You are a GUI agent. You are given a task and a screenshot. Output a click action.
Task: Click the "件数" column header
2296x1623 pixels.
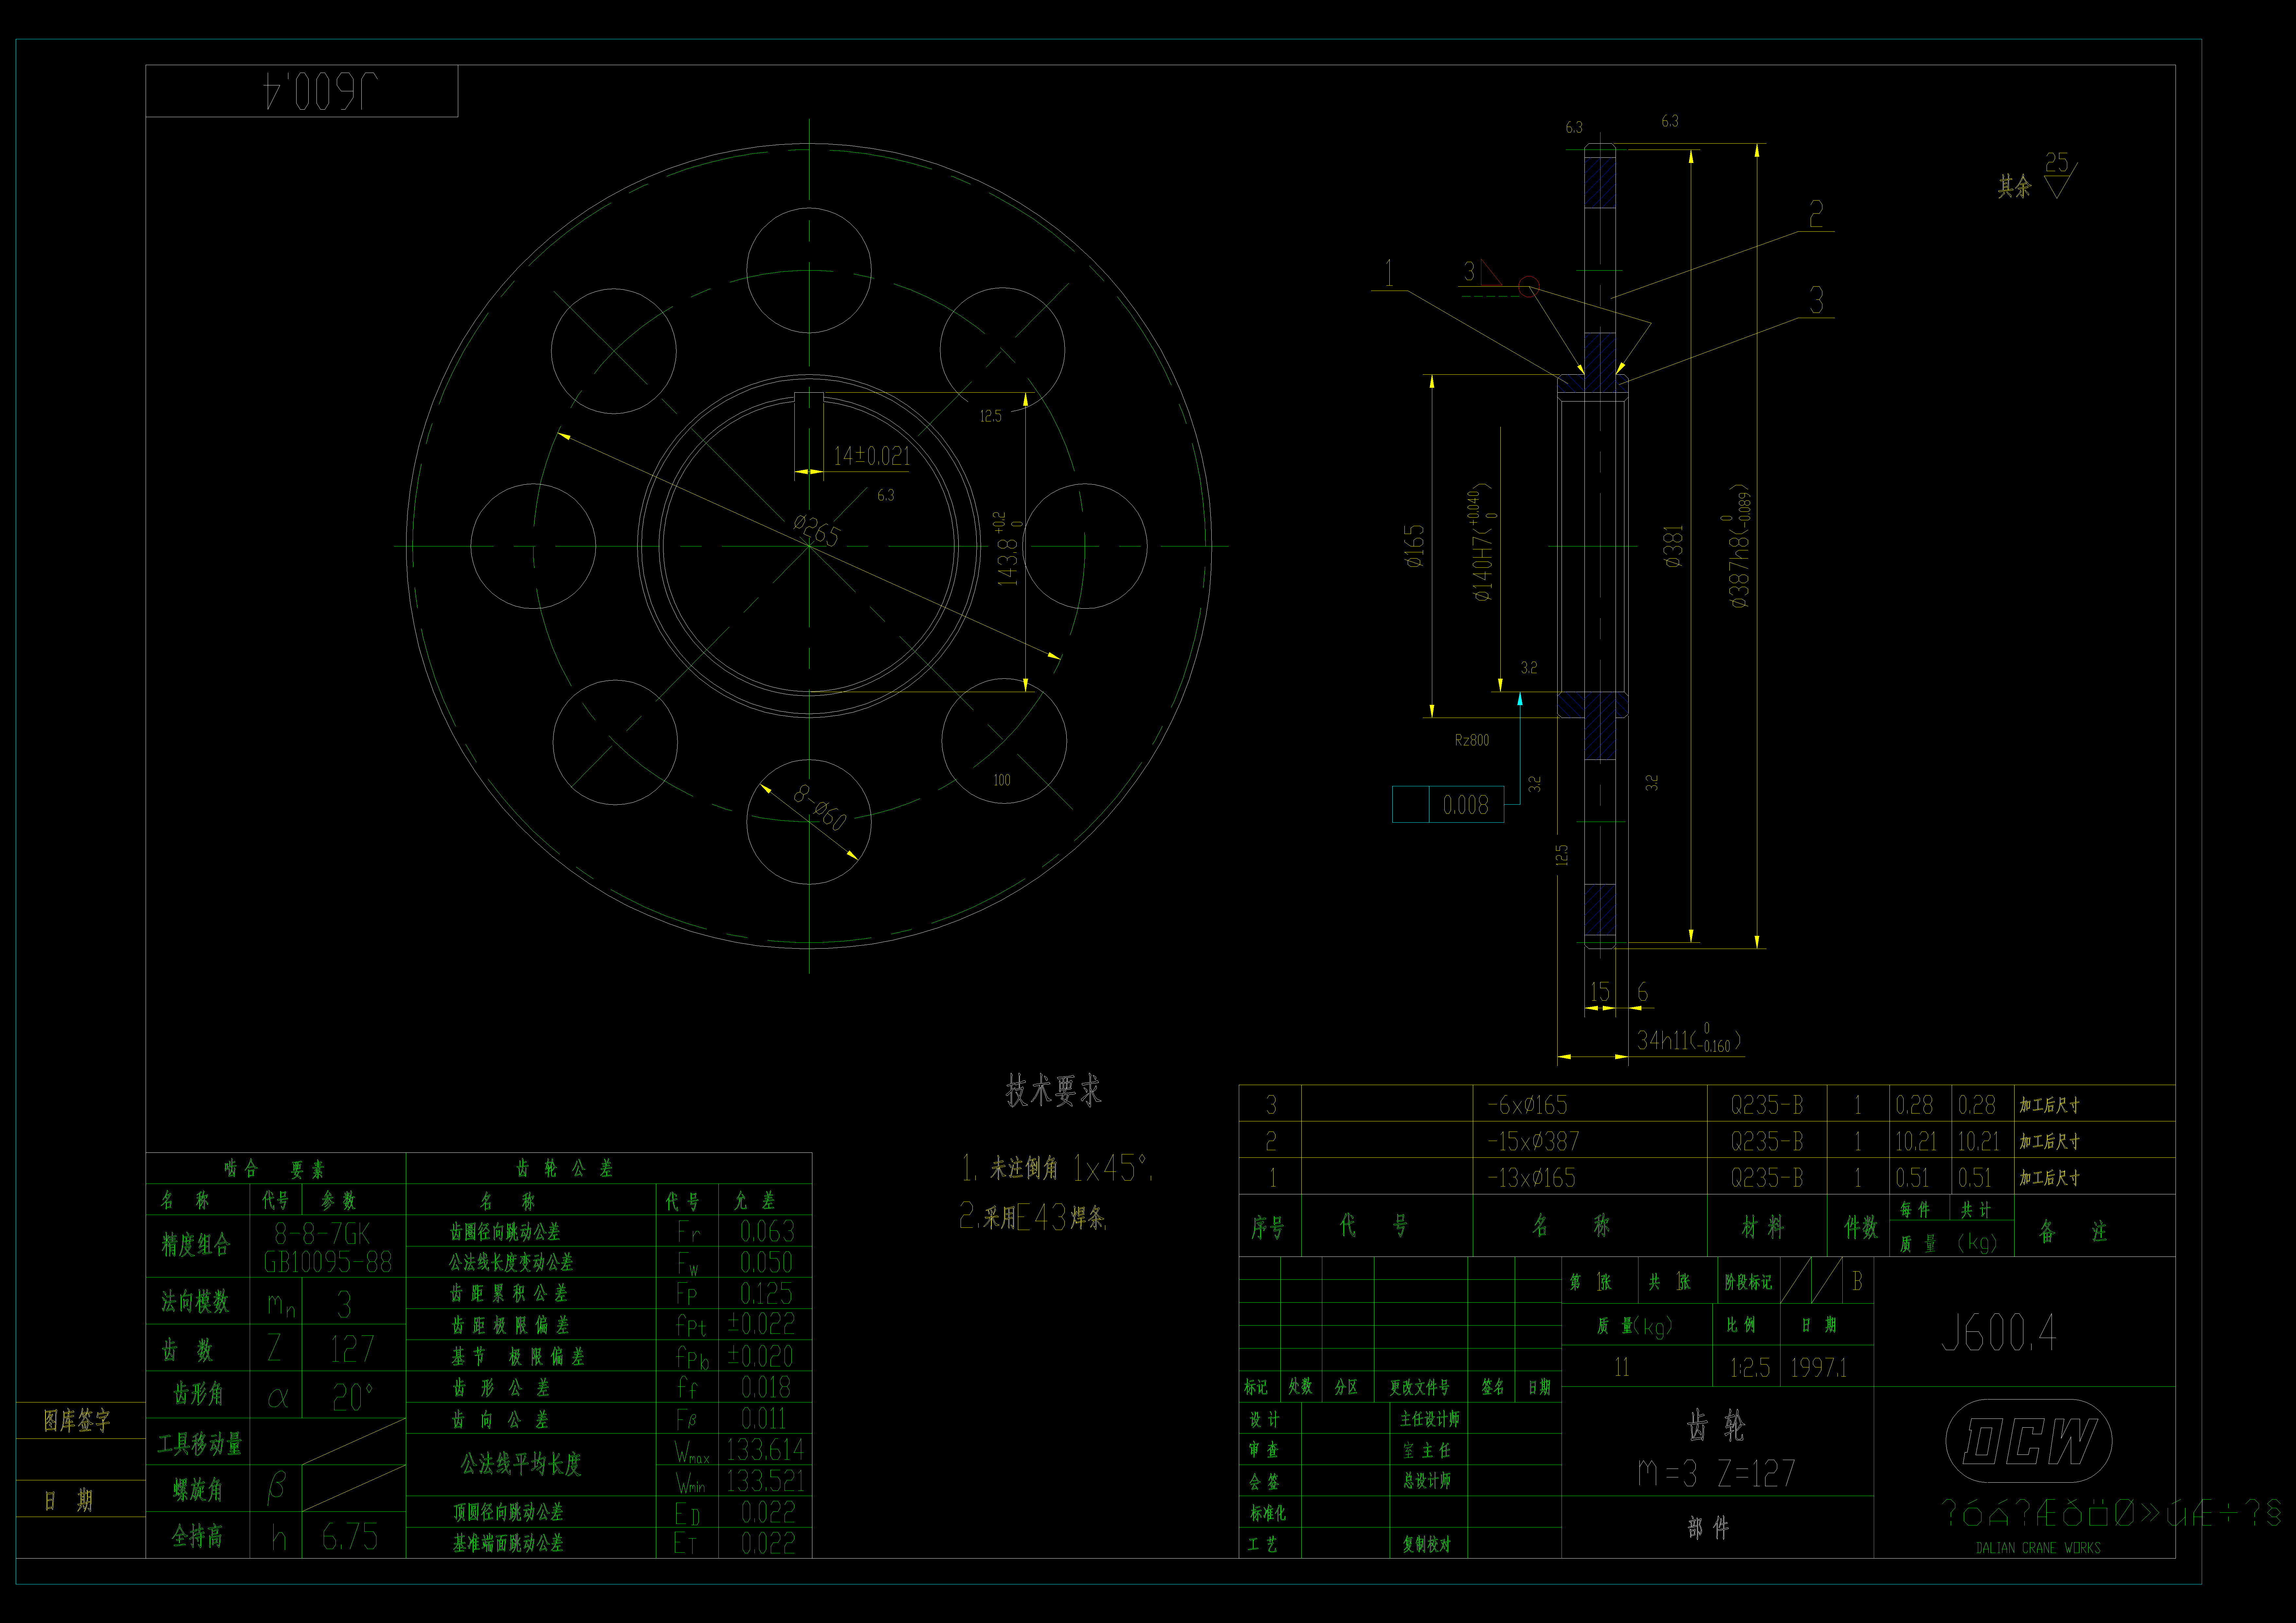point(1861,1227)
